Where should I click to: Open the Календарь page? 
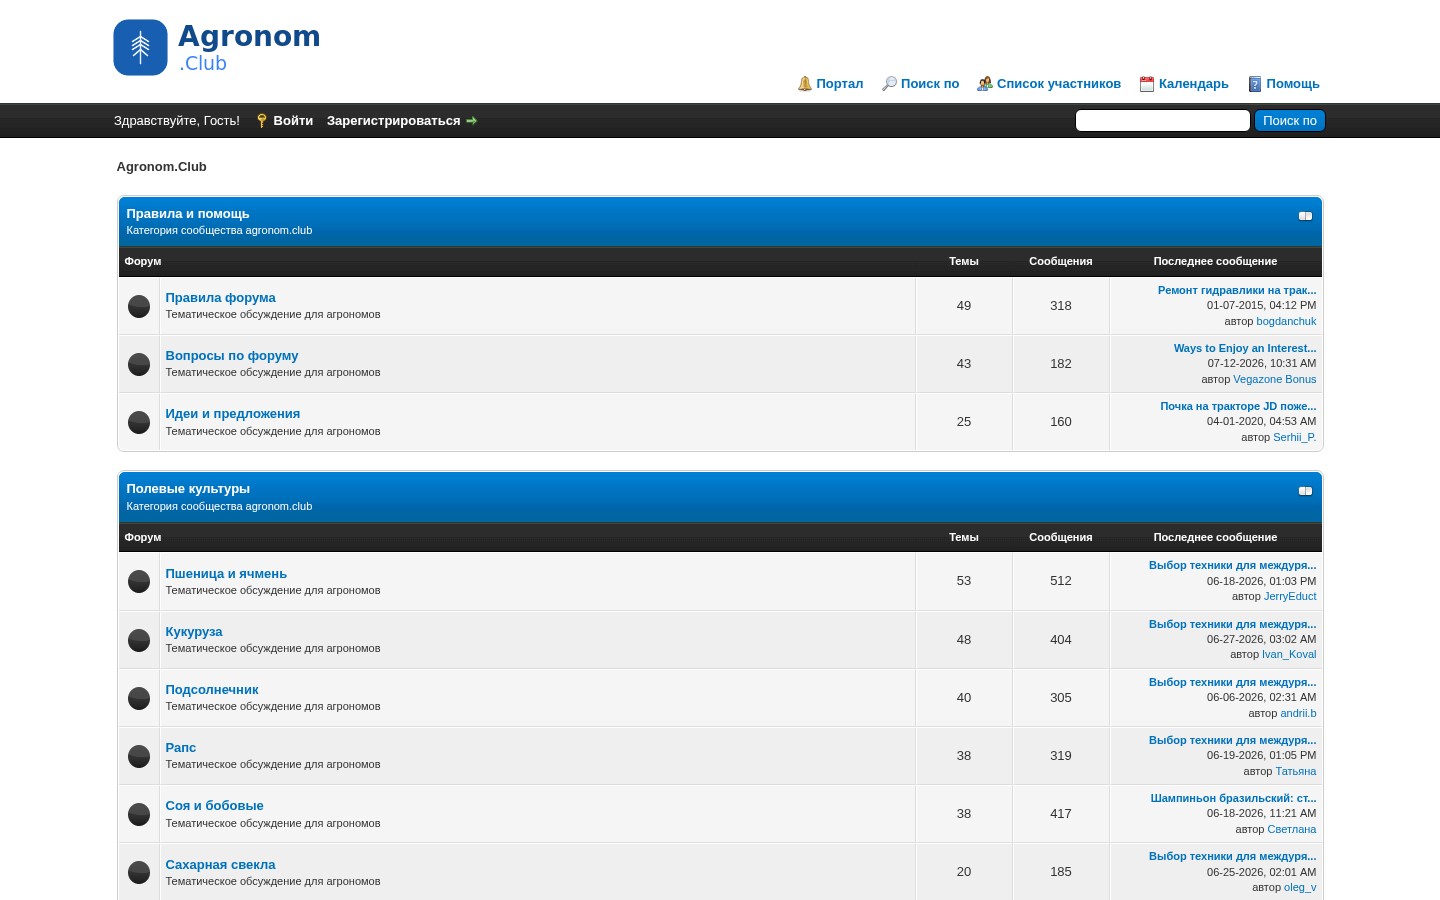click(x=1193, y=84)
